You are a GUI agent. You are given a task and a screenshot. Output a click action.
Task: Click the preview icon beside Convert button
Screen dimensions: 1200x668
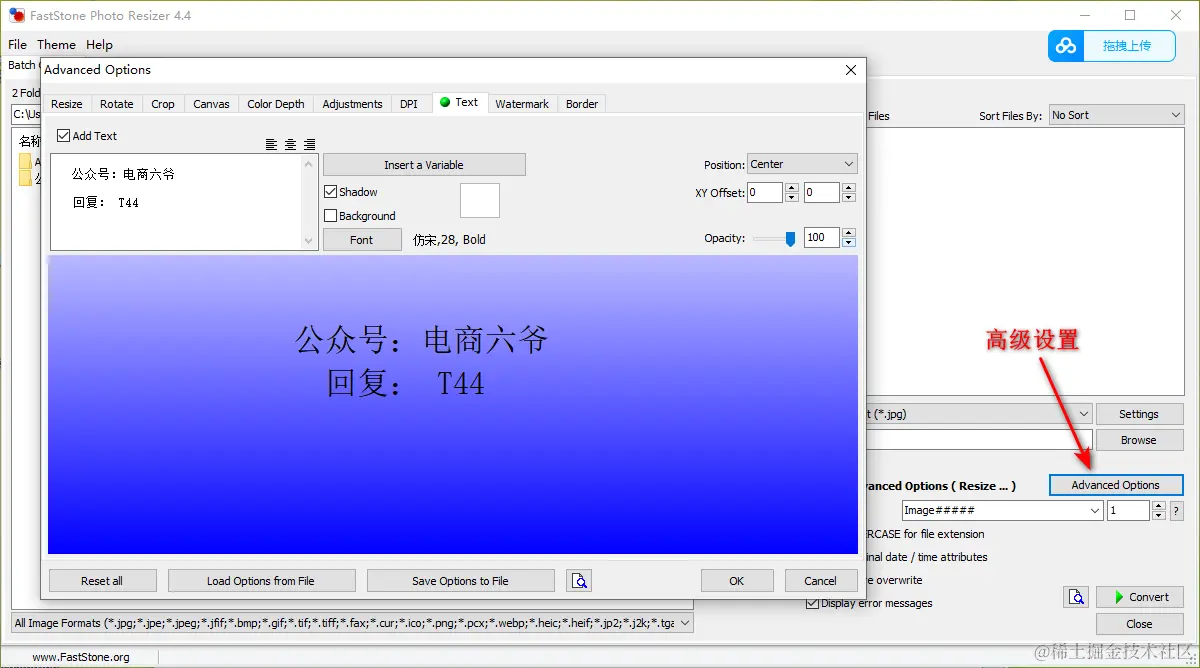pyautogui.click(x=1076, y=597)
